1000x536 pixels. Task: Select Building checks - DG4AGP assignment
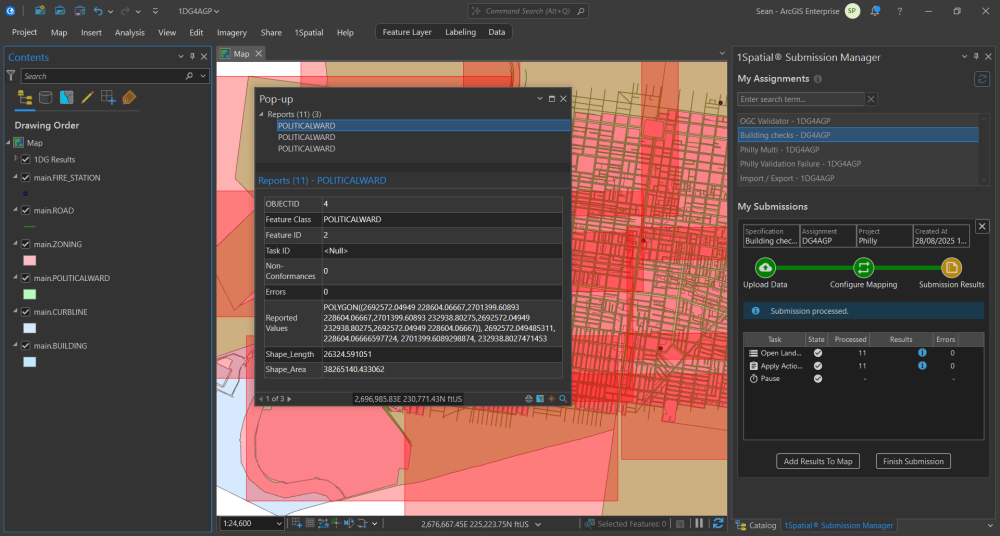[858, 135]
